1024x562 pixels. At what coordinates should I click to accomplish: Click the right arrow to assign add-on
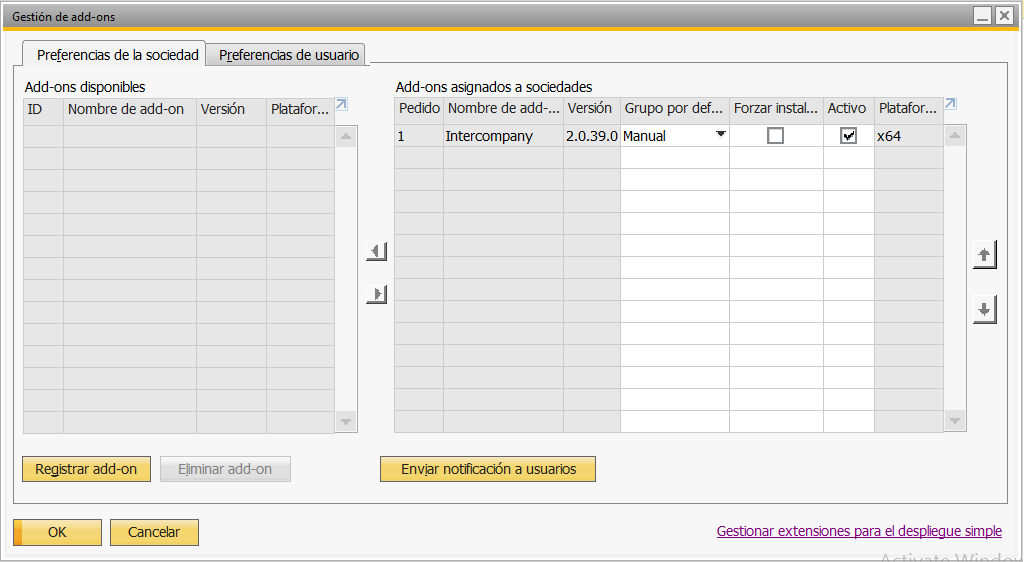pyautogui.click(x=377, y=294)
